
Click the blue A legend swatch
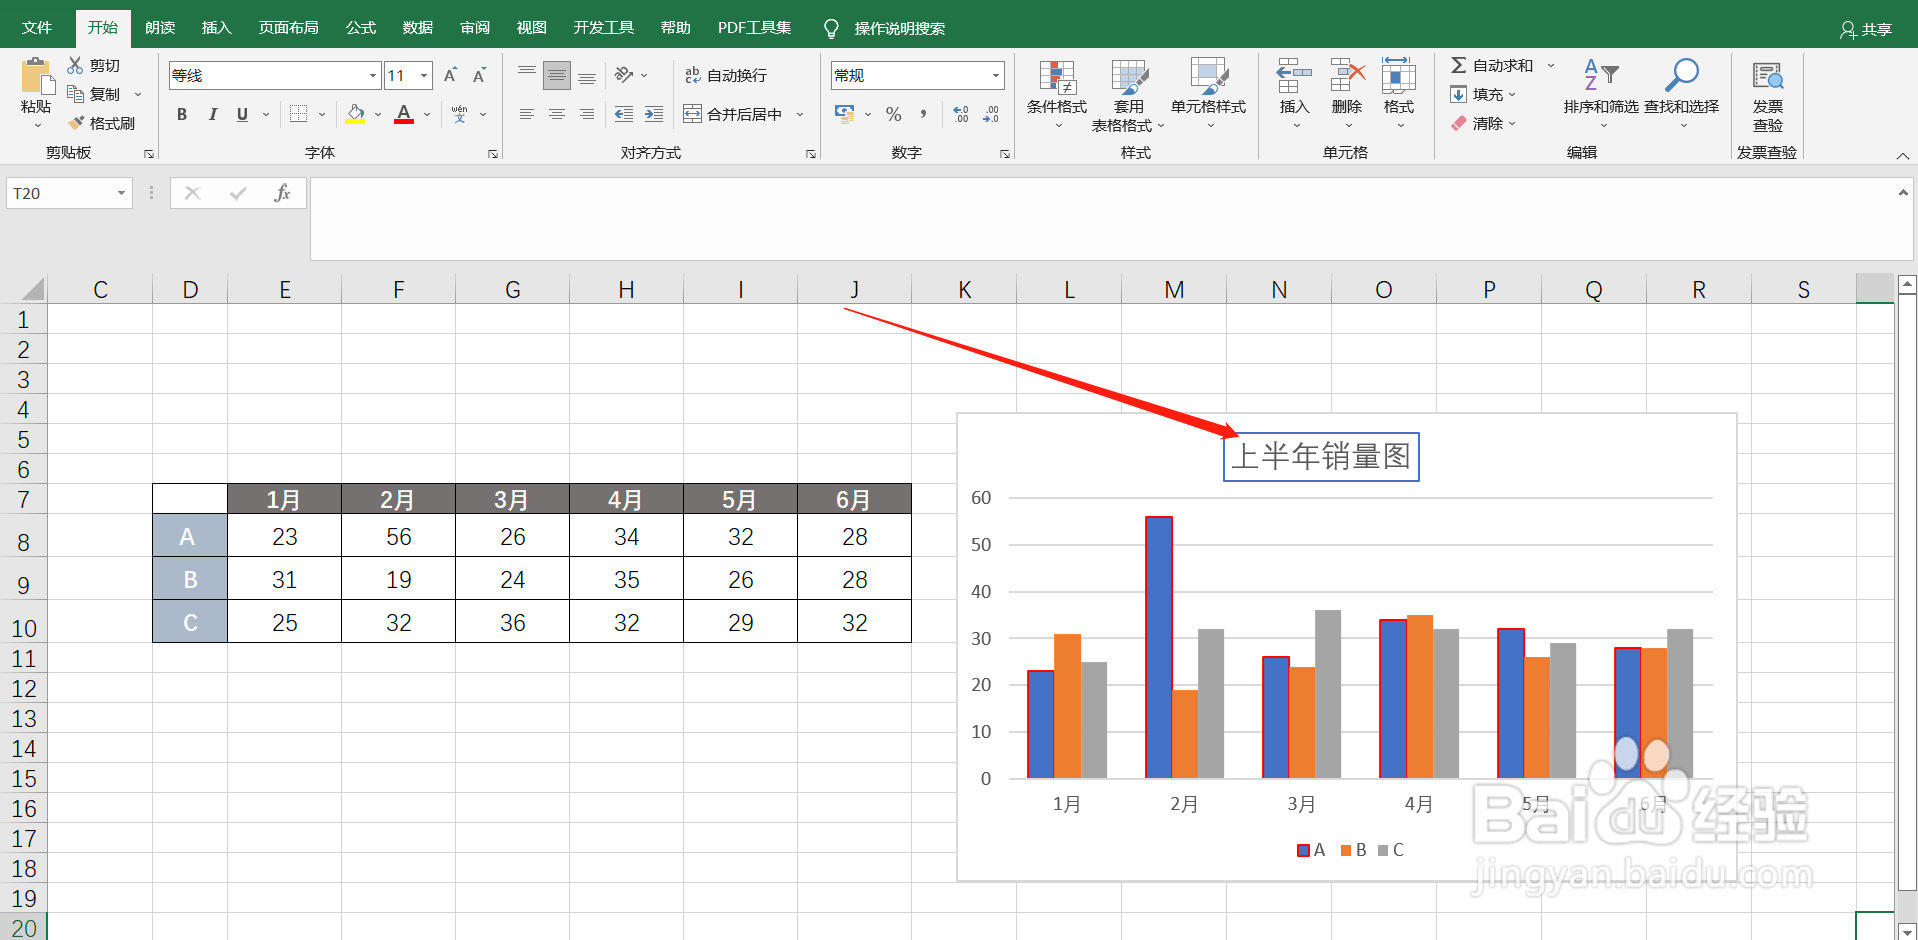pos(1303,850)
